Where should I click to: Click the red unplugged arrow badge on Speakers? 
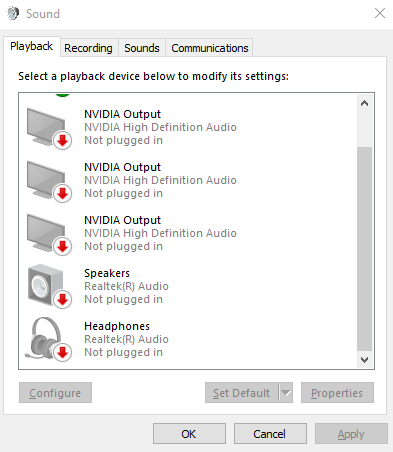(62, 299)
